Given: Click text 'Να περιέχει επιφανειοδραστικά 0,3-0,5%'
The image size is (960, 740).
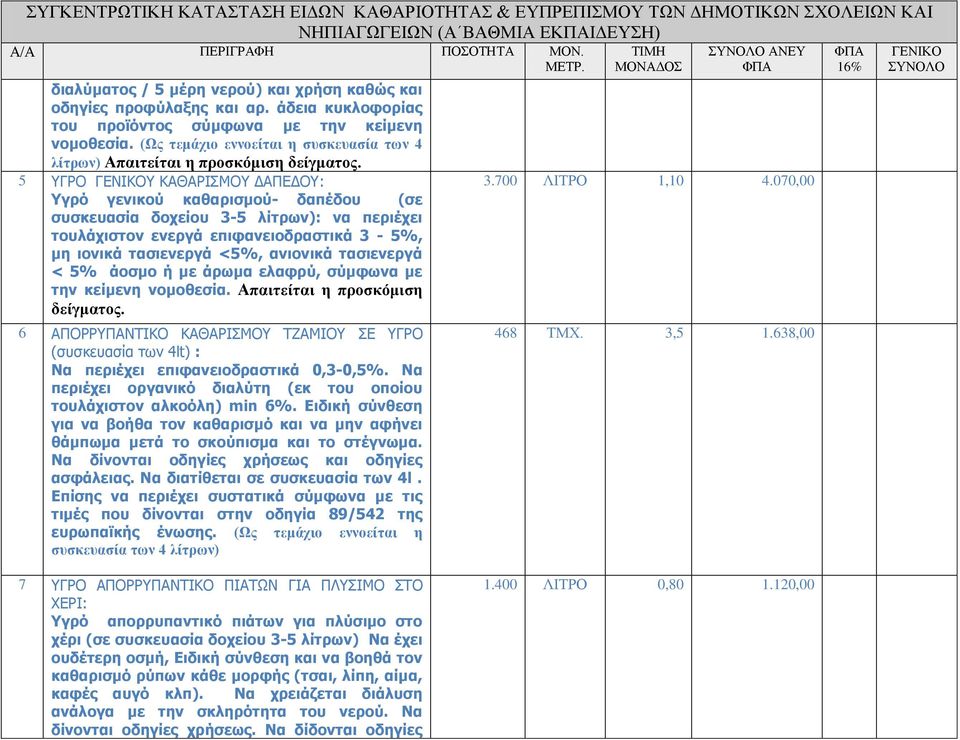Looking at the screenshot, I should [x=219, y=370].
